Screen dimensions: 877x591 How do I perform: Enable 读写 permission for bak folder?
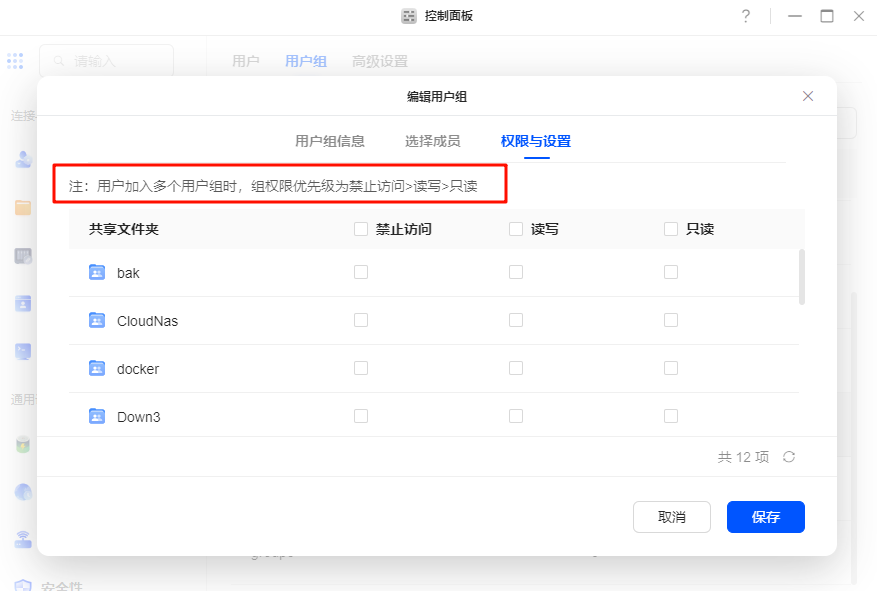click(516, 272)
